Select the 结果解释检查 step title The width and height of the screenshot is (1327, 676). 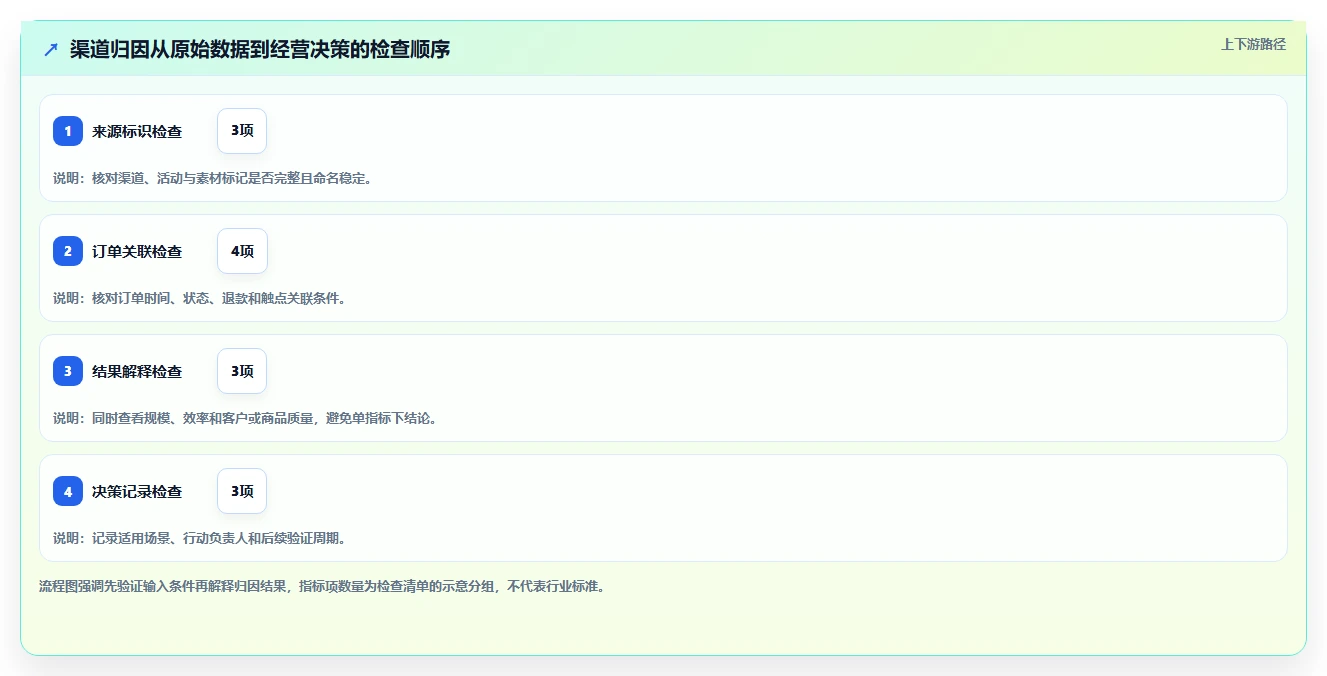[137, 371]
